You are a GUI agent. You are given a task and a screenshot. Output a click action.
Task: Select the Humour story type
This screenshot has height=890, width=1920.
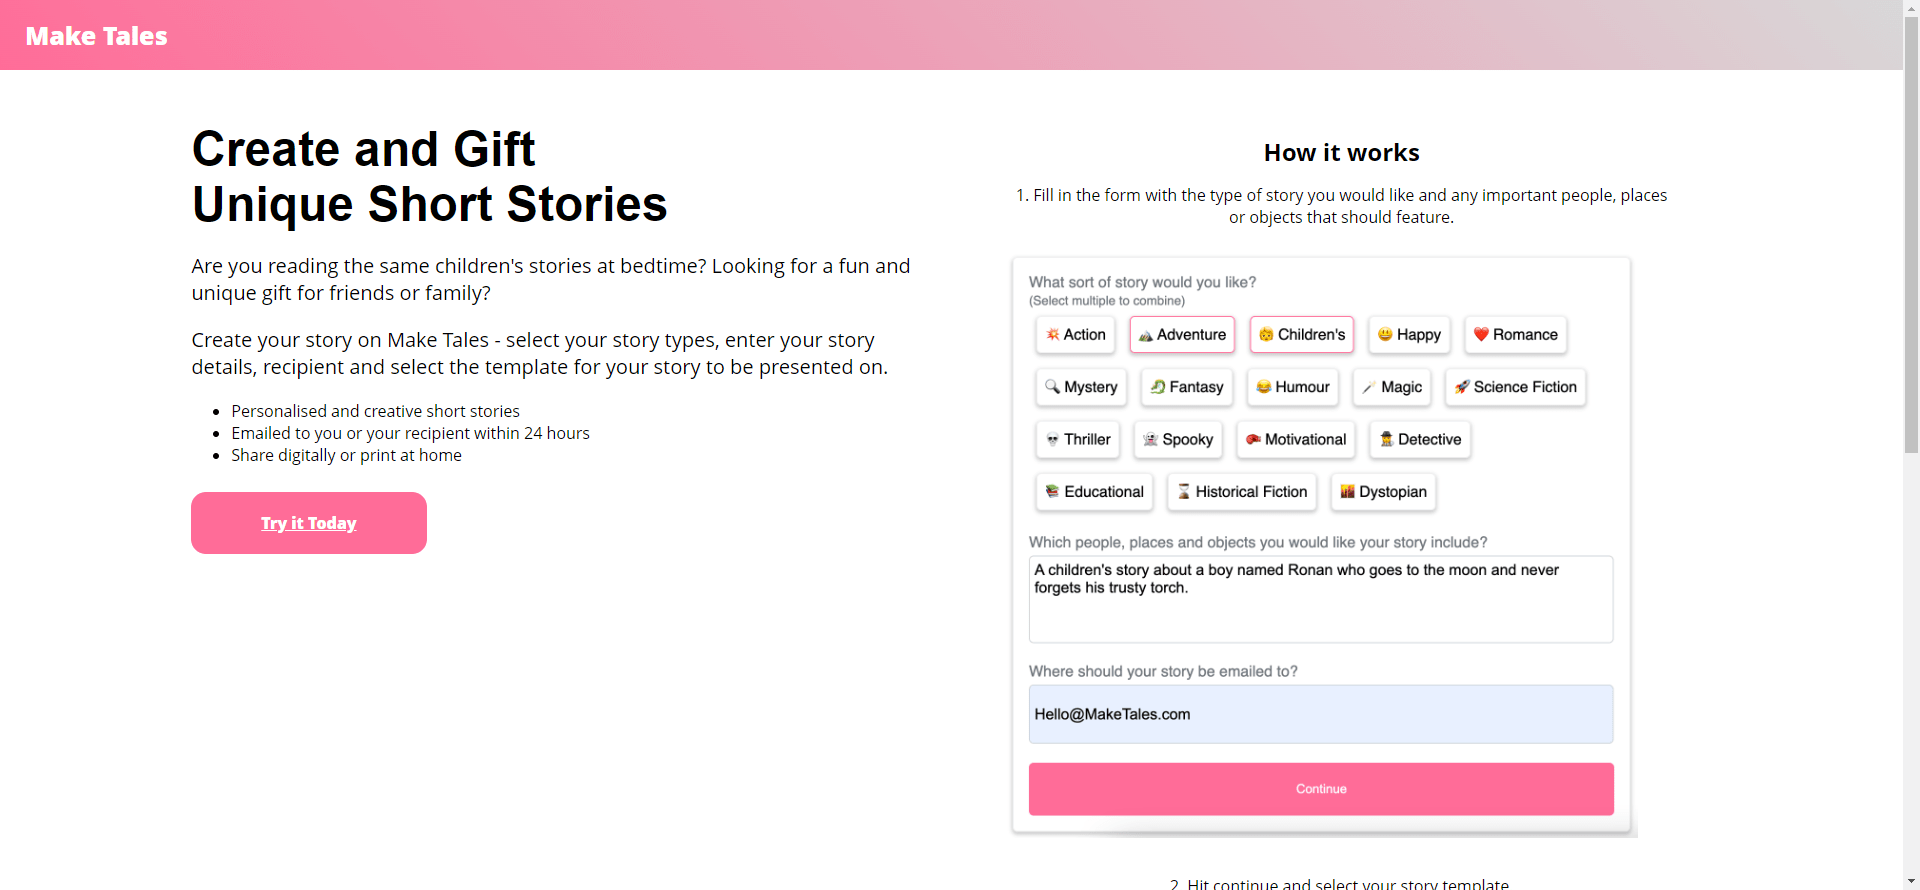[1292, 387]
